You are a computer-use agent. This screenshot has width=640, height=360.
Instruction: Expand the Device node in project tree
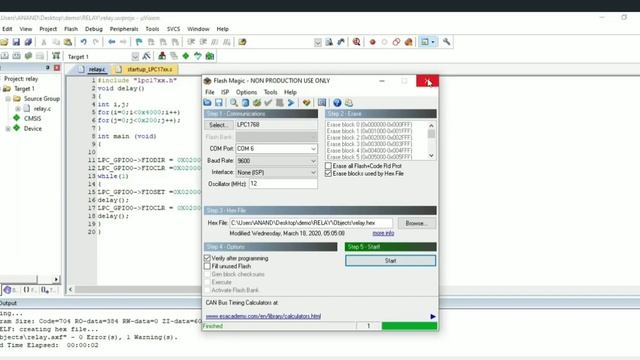(x=8, y=129)
